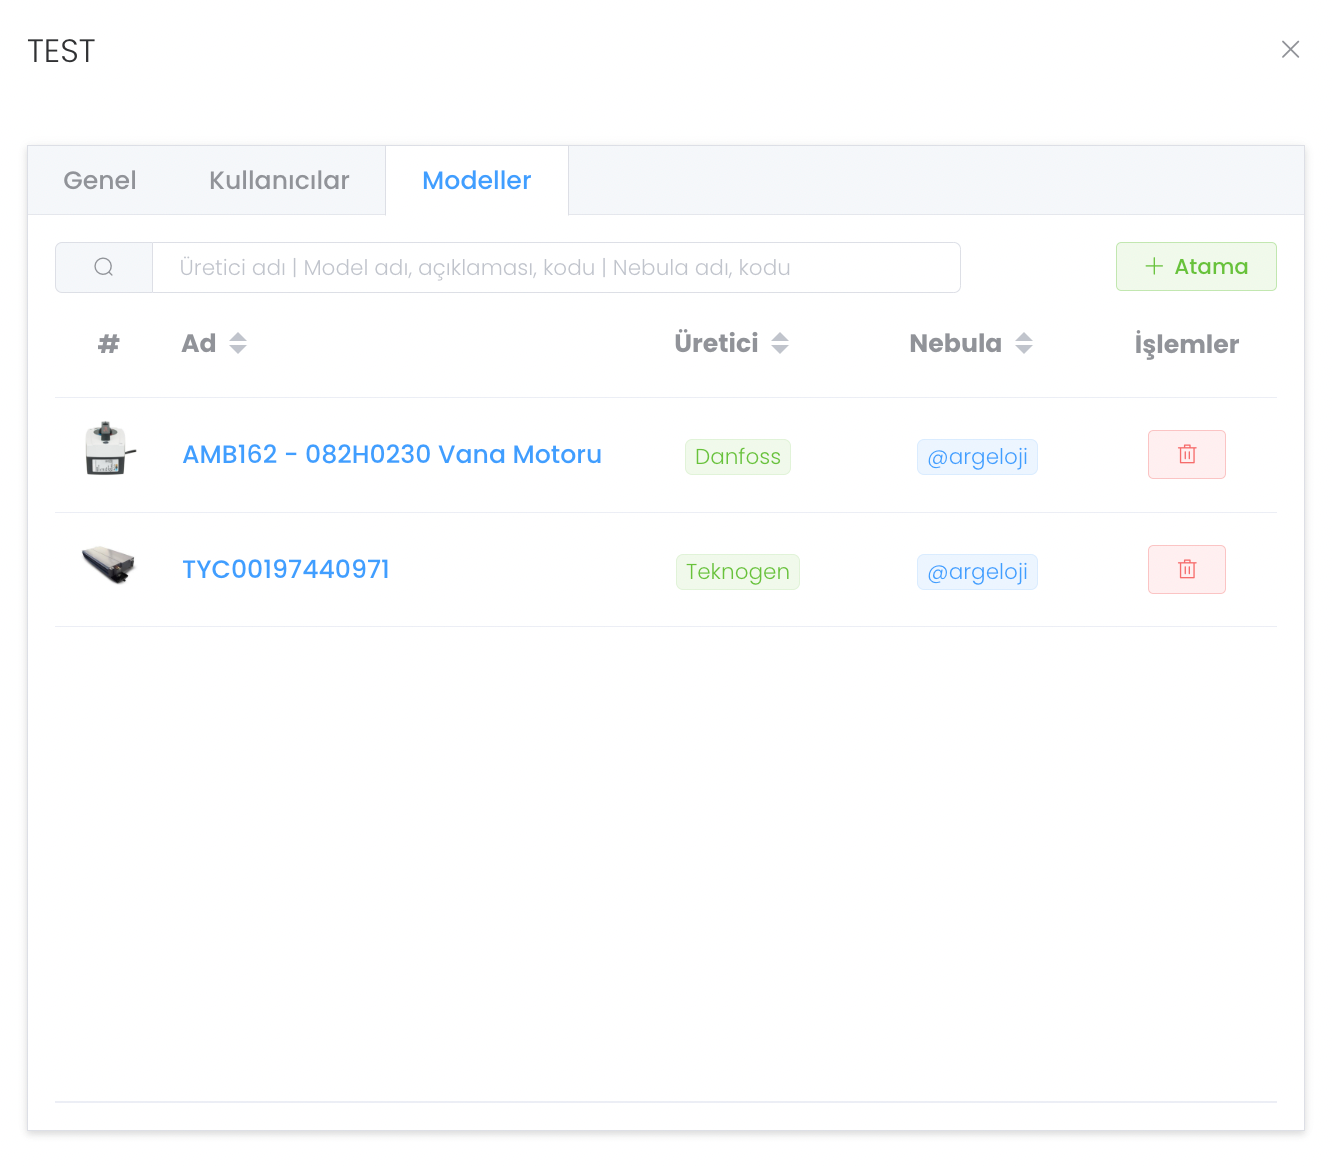
Task: Click the search magnifier icon
Action: pyautogui.click(x=104, y=267)
